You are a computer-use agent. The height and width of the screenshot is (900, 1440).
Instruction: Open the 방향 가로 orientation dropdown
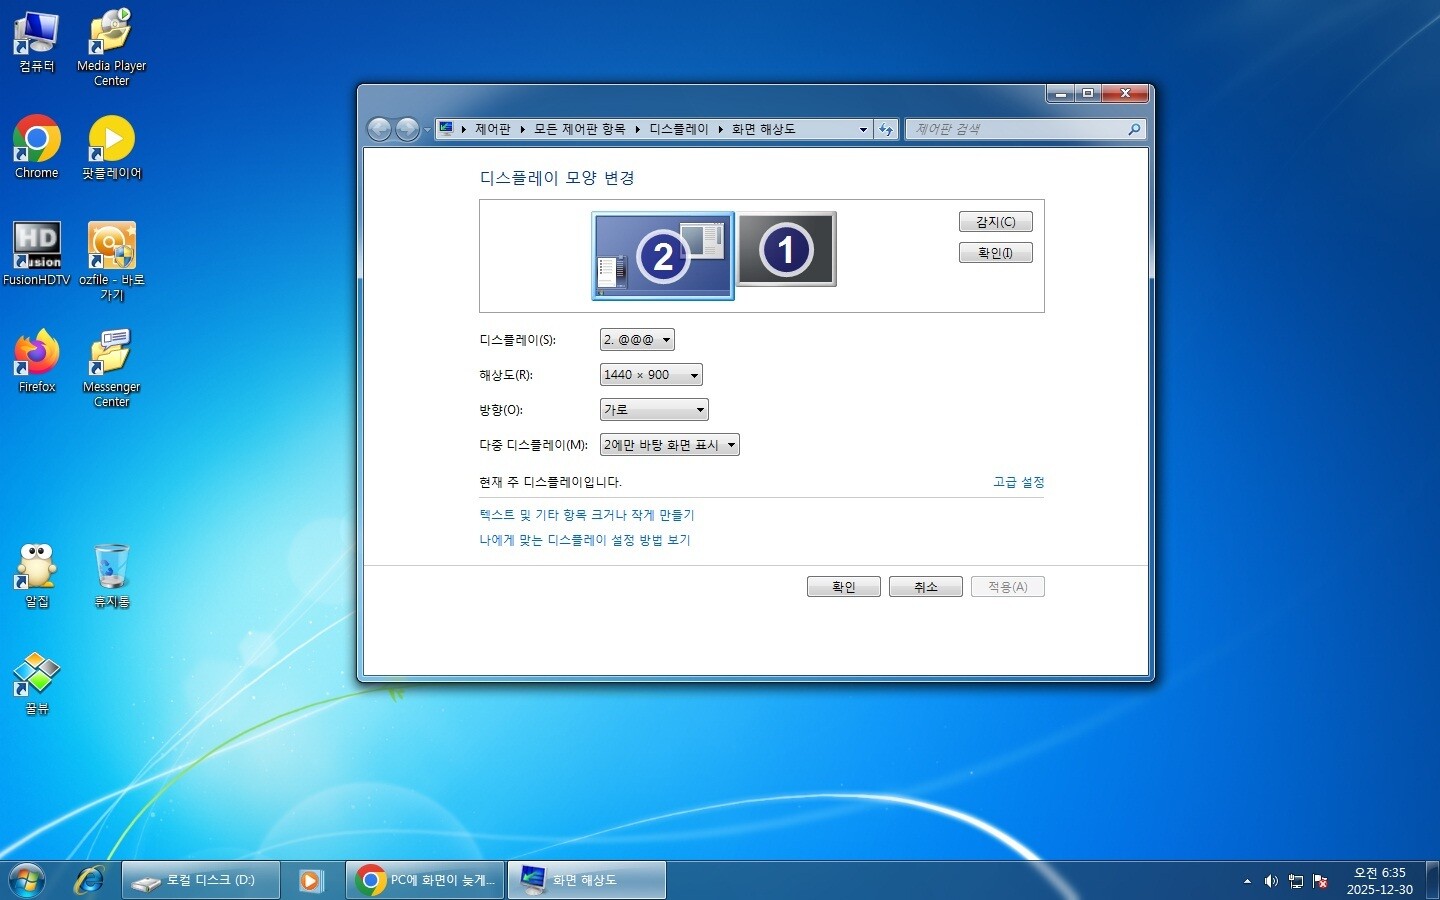click(x=654, y=410)
